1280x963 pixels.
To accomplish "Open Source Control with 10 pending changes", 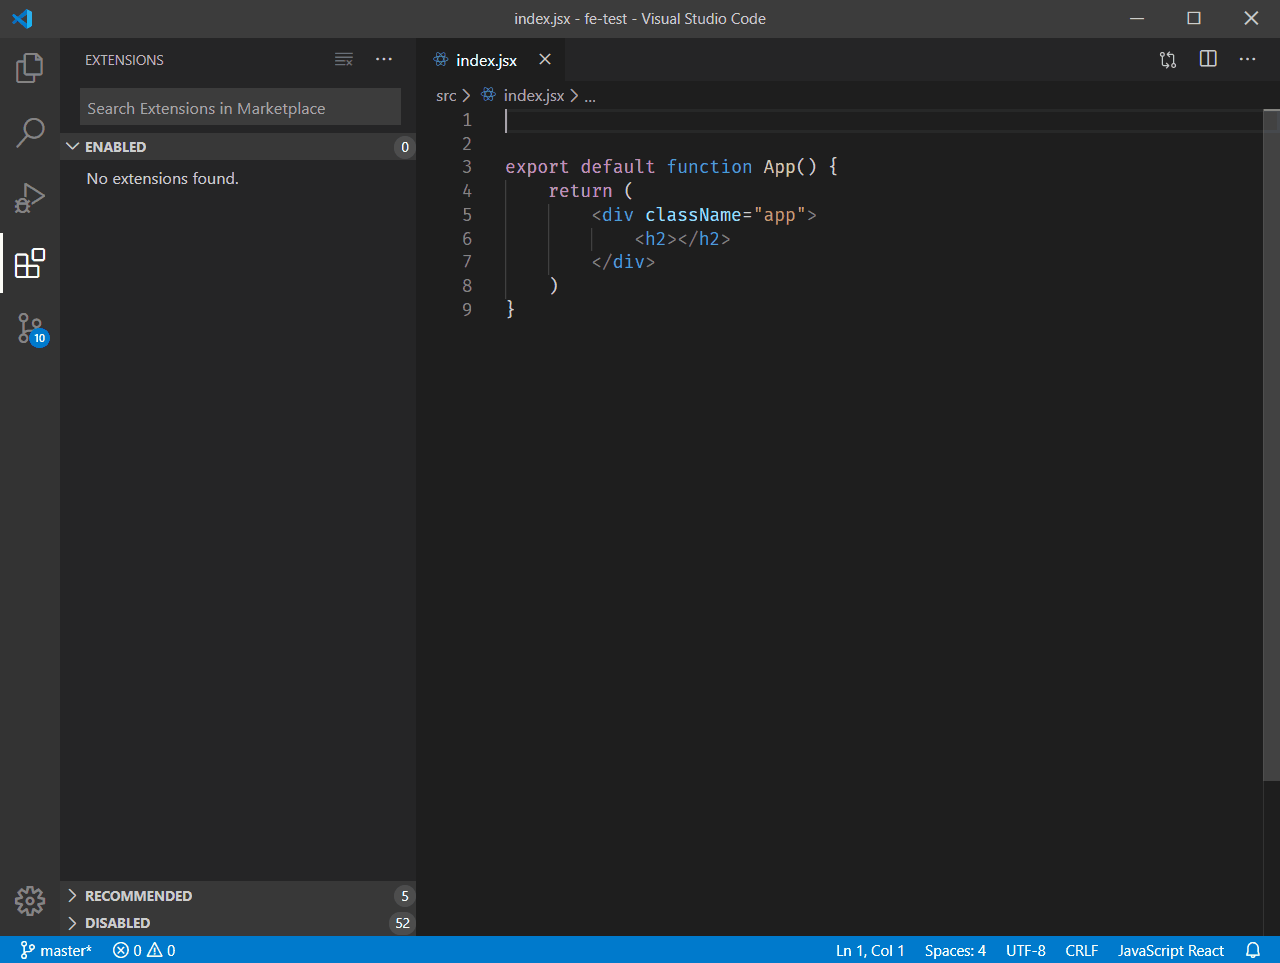I will click(29, 330).
